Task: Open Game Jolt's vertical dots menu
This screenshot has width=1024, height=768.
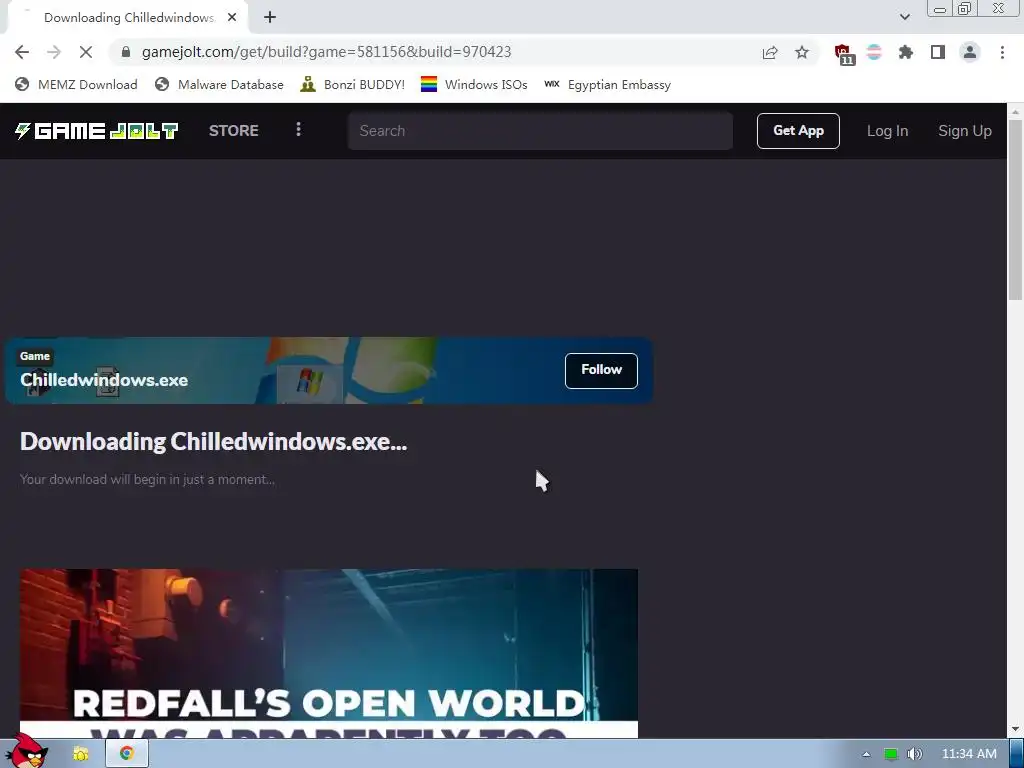Action: [x=298, y=130]
